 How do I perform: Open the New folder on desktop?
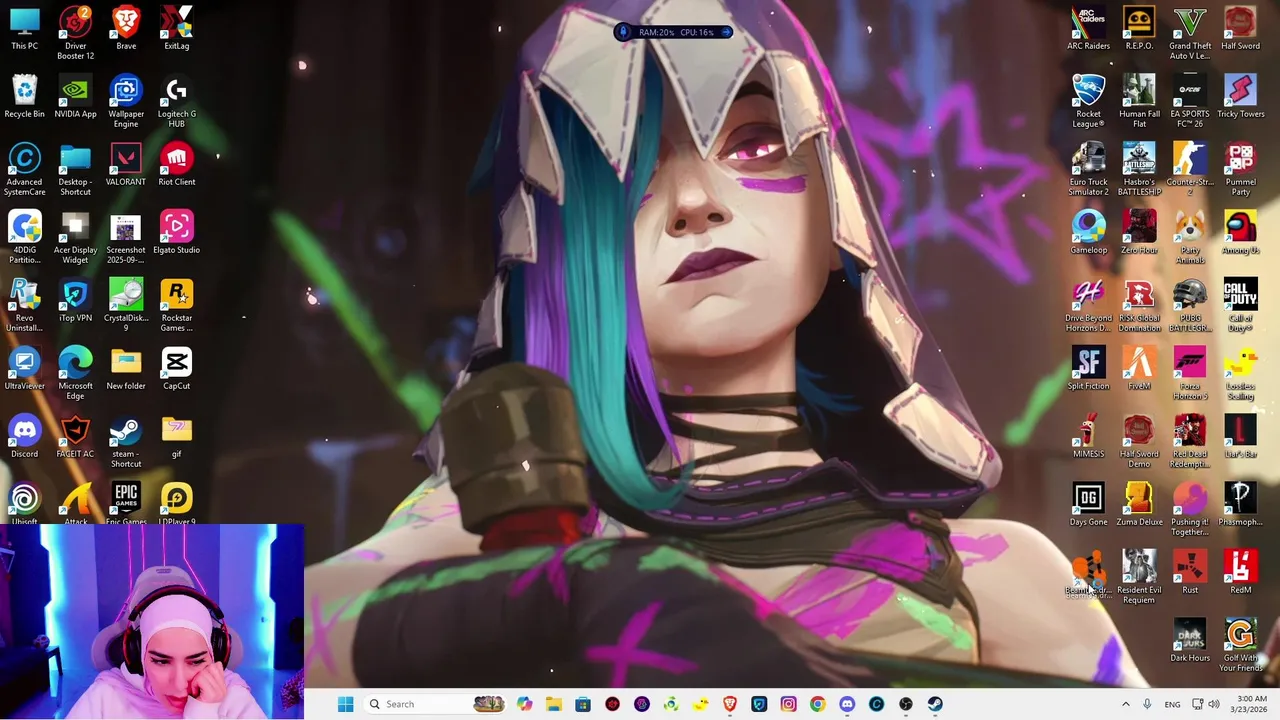tap(126, 369)
